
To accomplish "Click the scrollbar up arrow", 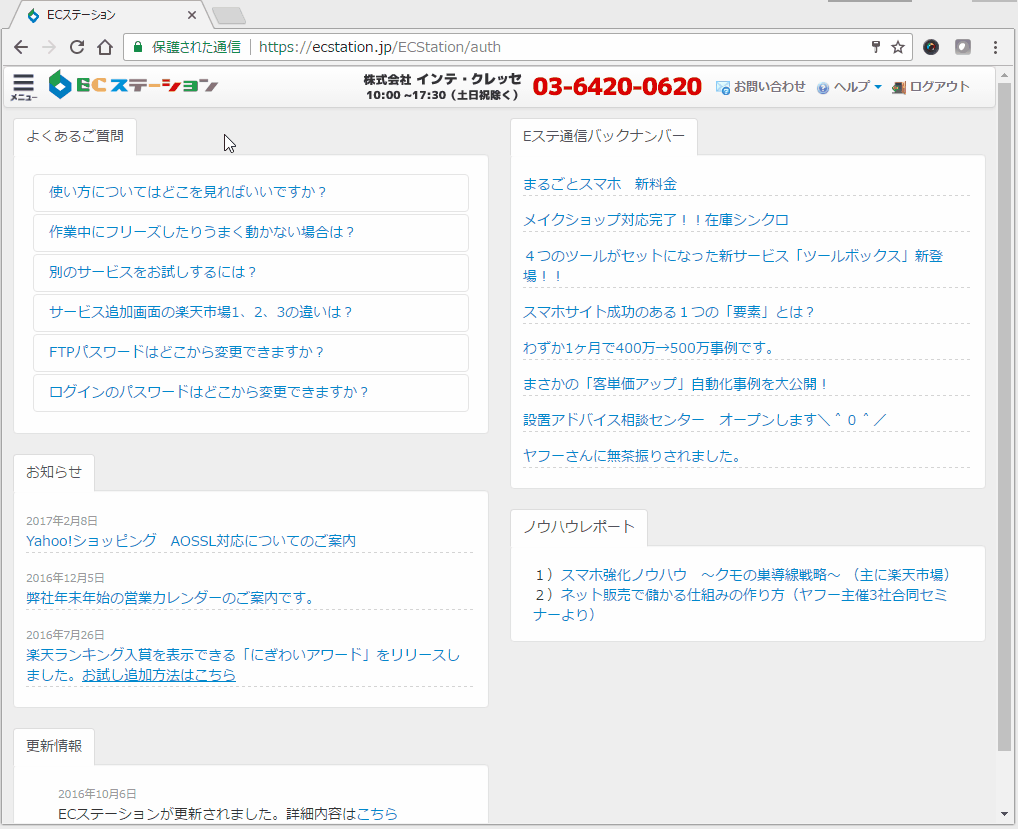I will click(x=1004, y=73).
